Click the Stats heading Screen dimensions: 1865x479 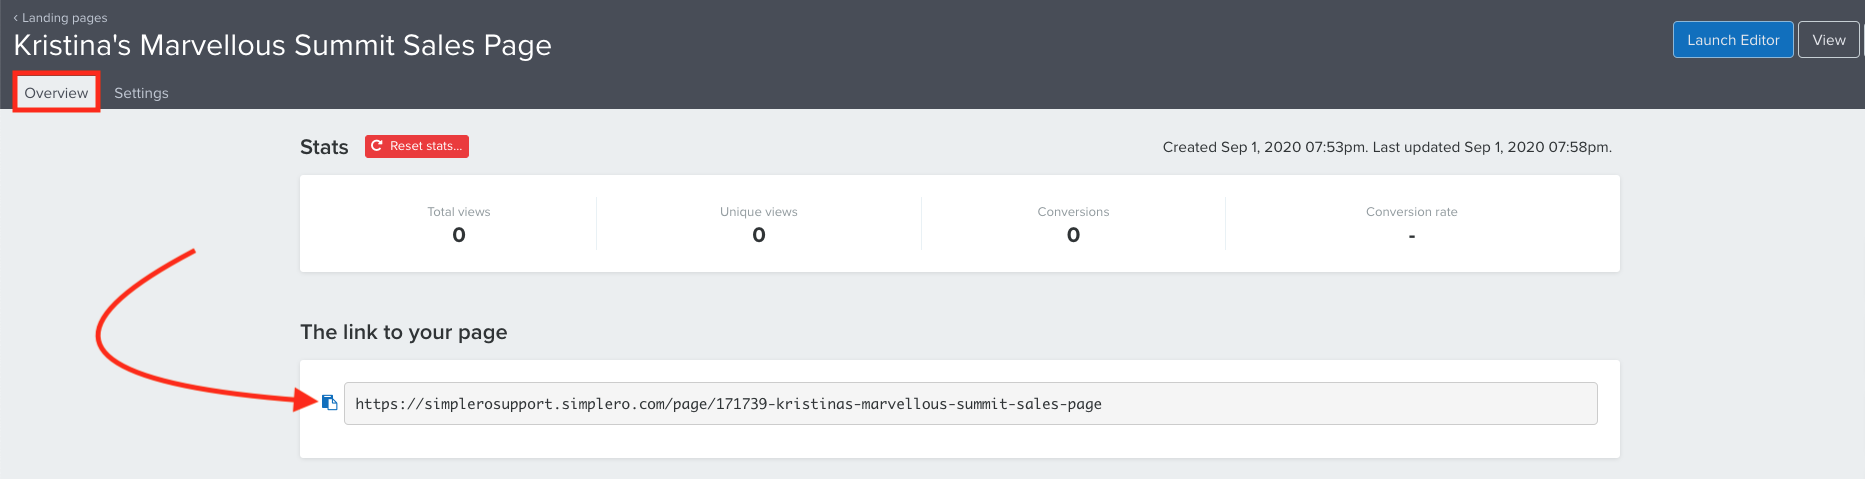(324, 147)
